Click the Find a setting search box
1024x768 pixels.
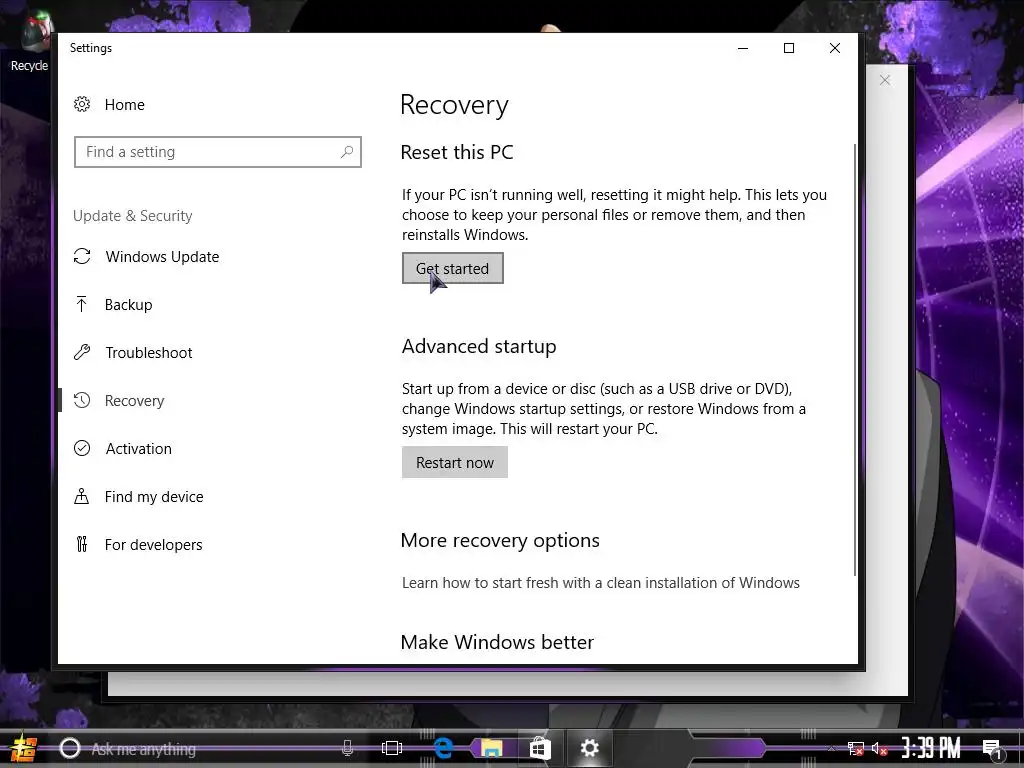tap(217, 152)
